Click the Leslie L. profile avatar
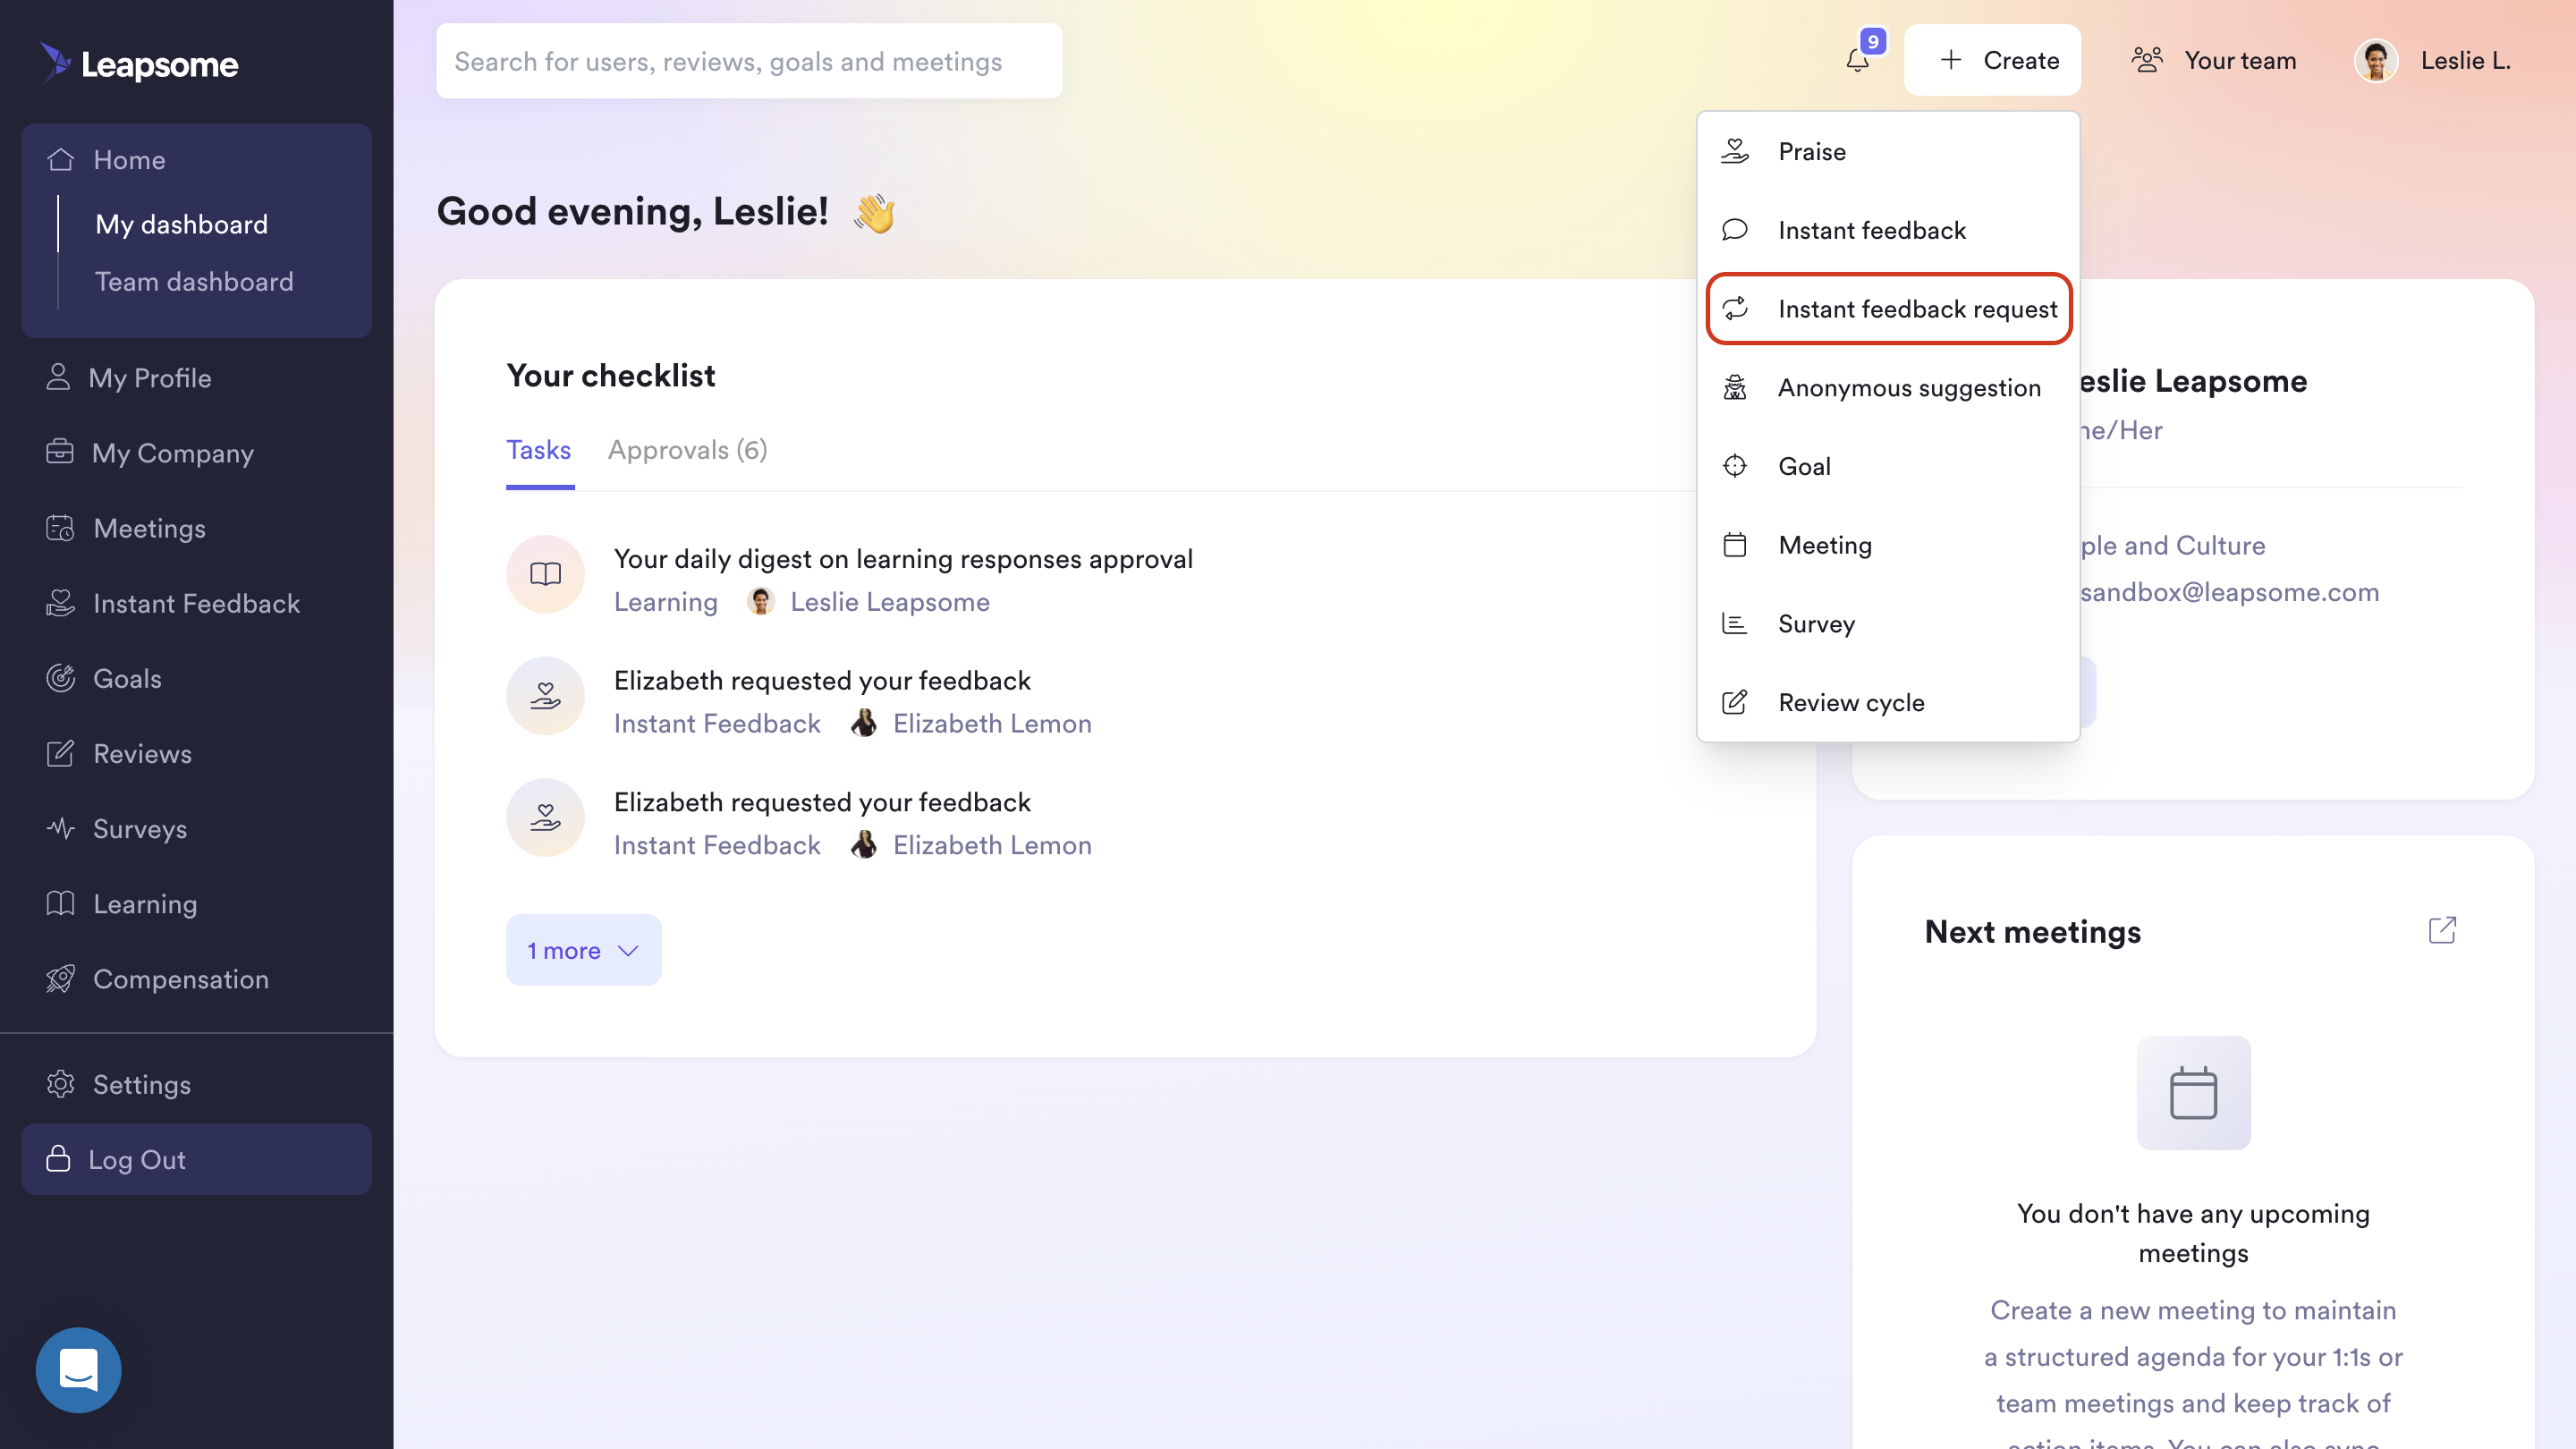Viewport: 2576px width, 1449px height. point(2376,61)
